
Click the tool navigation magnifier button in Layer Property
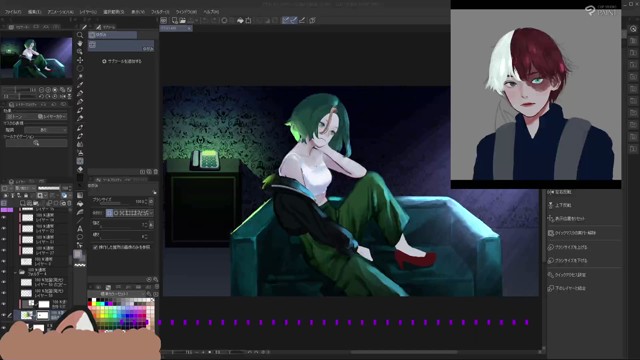[x=36, y=143]
